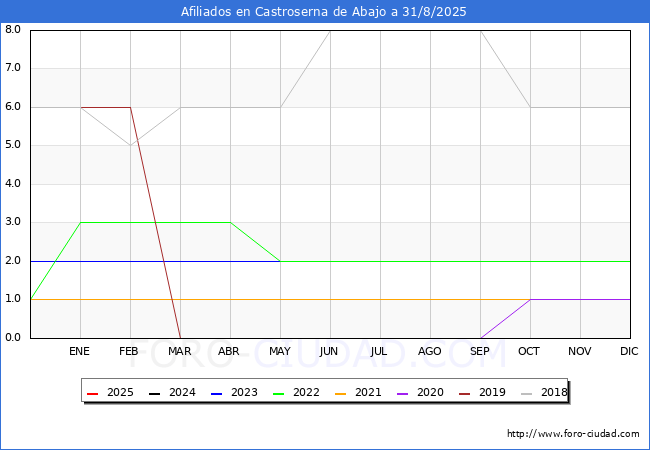This screenshot has height=450, width=650.
Task: Select the 2024 legend label
Action: tap(182, 392)
